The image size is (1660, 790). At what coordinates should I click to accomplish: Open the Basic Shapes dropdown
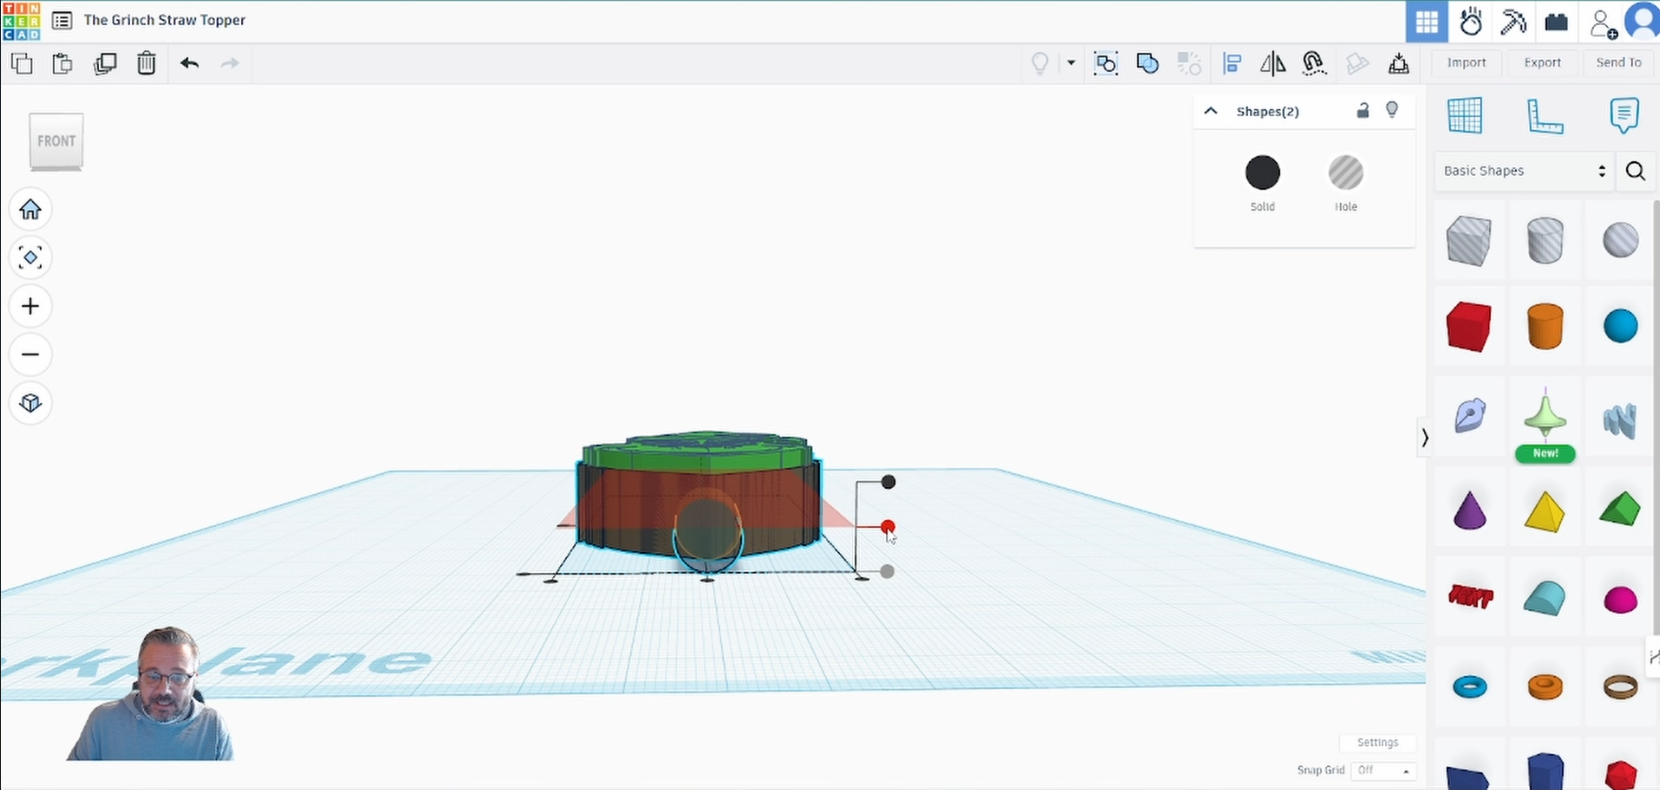point(1523,171)
